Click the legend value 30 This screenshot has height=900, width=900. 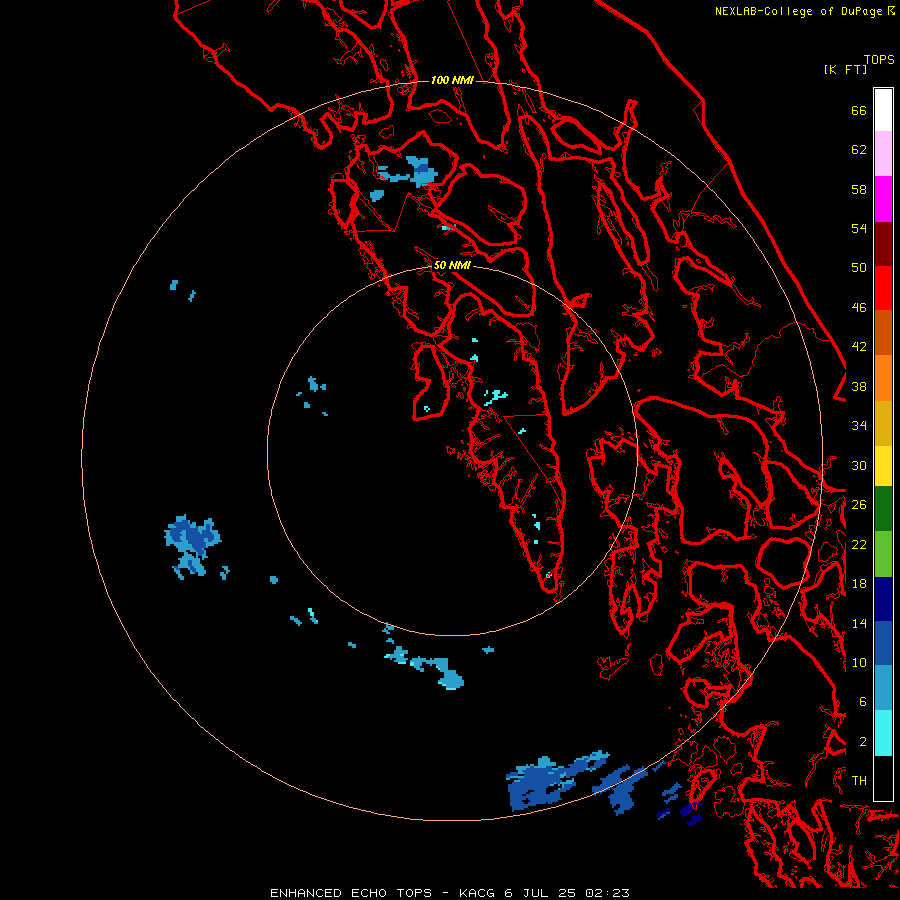(x=859, y=465)
